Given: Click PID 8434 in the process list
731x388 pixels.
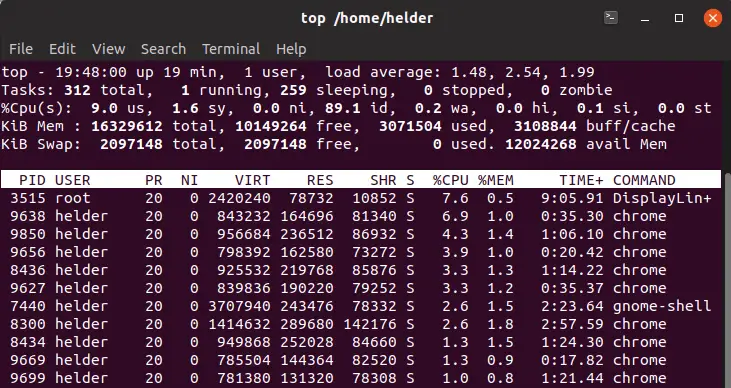Looking at the screenshot, I should [x=28, y=342].
